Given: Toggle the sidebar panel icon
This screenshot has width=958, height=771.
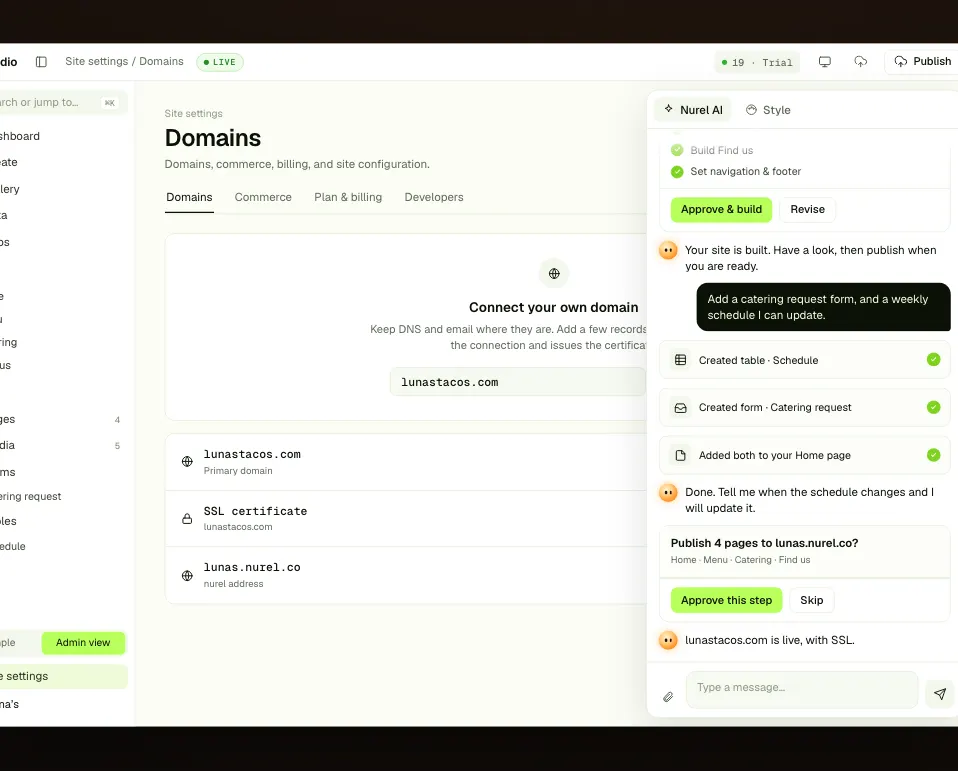Looking at the screenshot, I should (41, 62).
